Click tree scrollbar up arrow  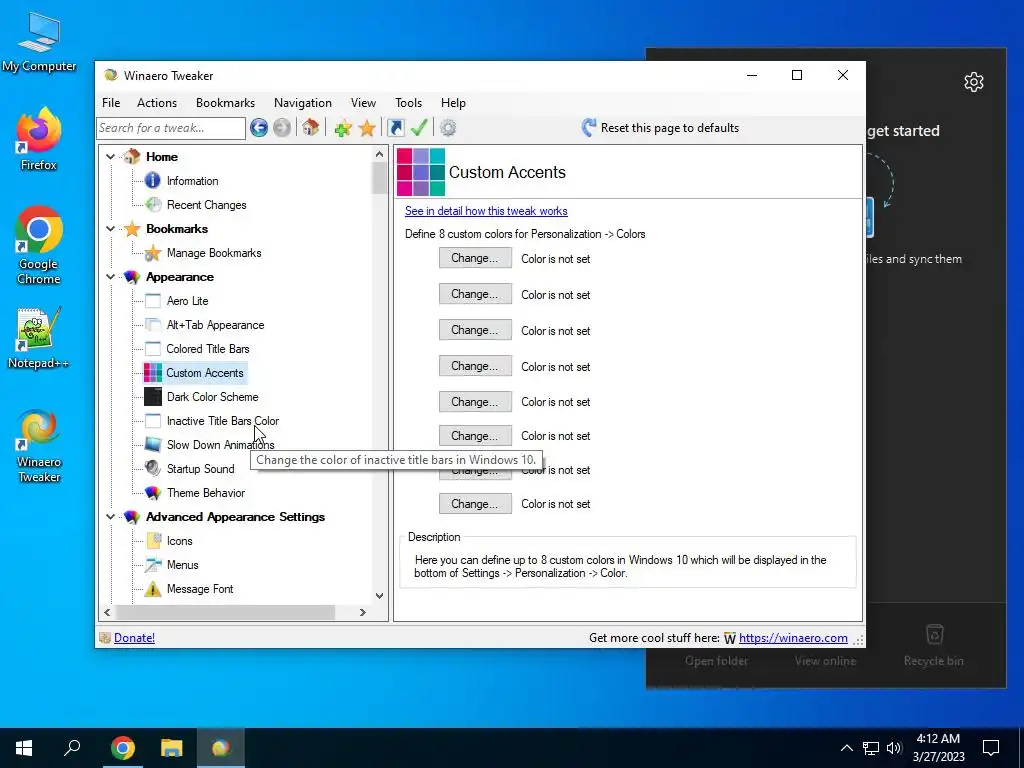click(379, 154)
